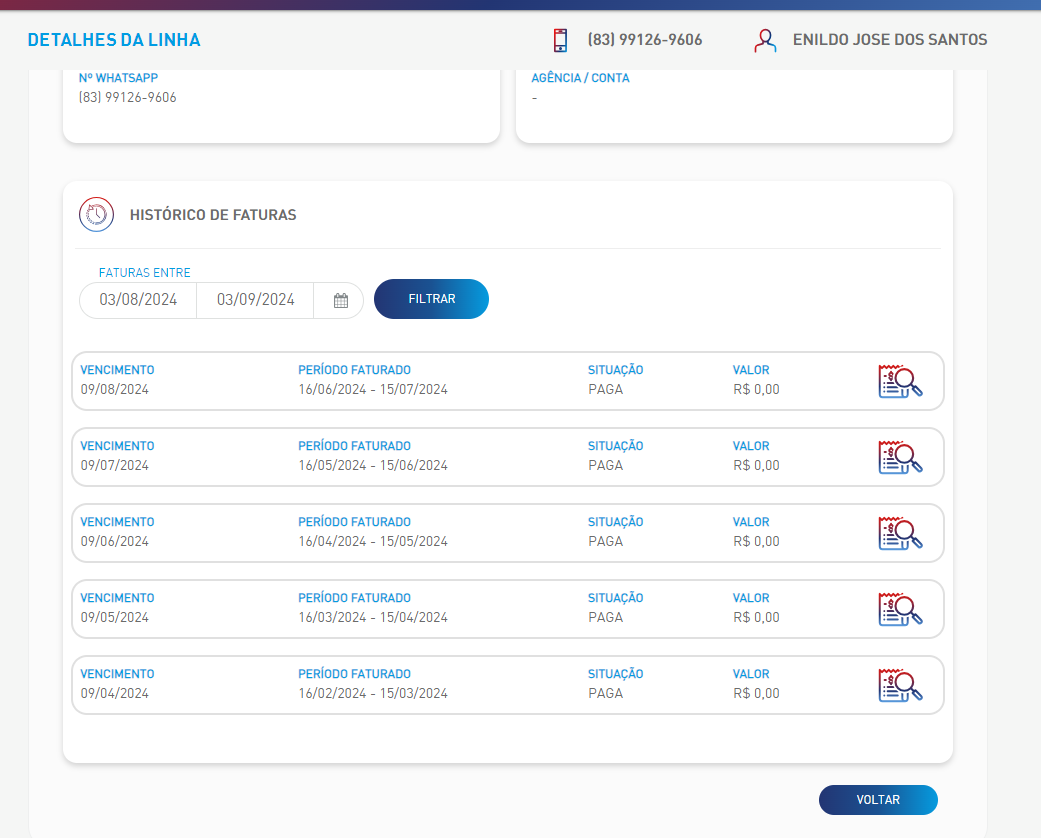
Task: View invoice details for due date 09/06/2024
Action: pos(900,534)
